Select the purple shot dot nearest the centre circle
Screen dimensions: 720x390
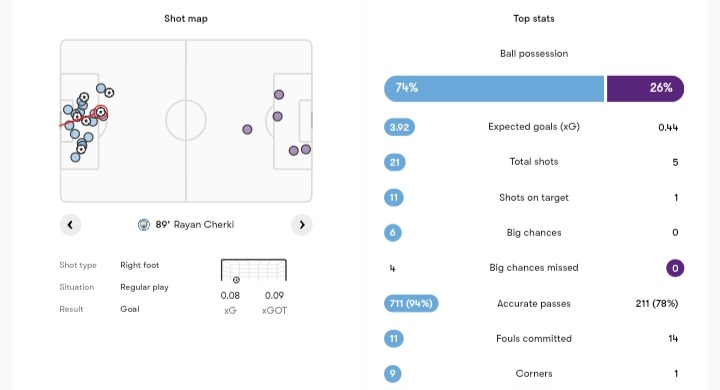click(x=247, y=130)
